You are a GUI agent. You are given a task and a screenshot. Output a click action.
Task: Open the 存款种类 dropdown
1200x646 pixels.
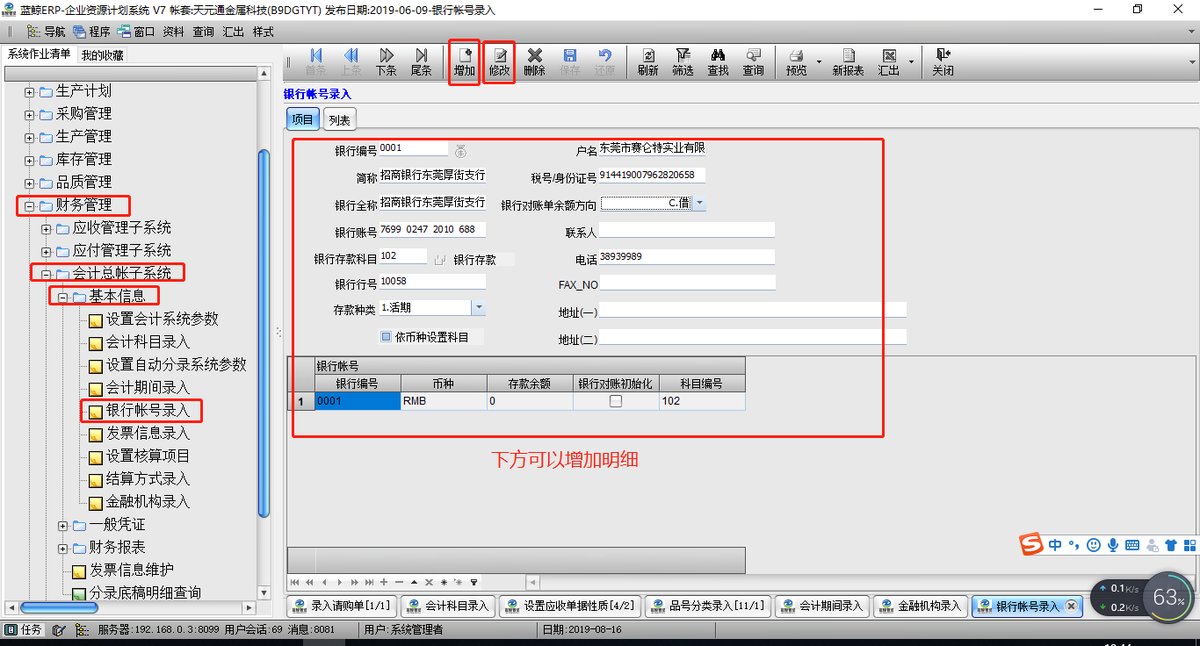[x=478, y=308]
